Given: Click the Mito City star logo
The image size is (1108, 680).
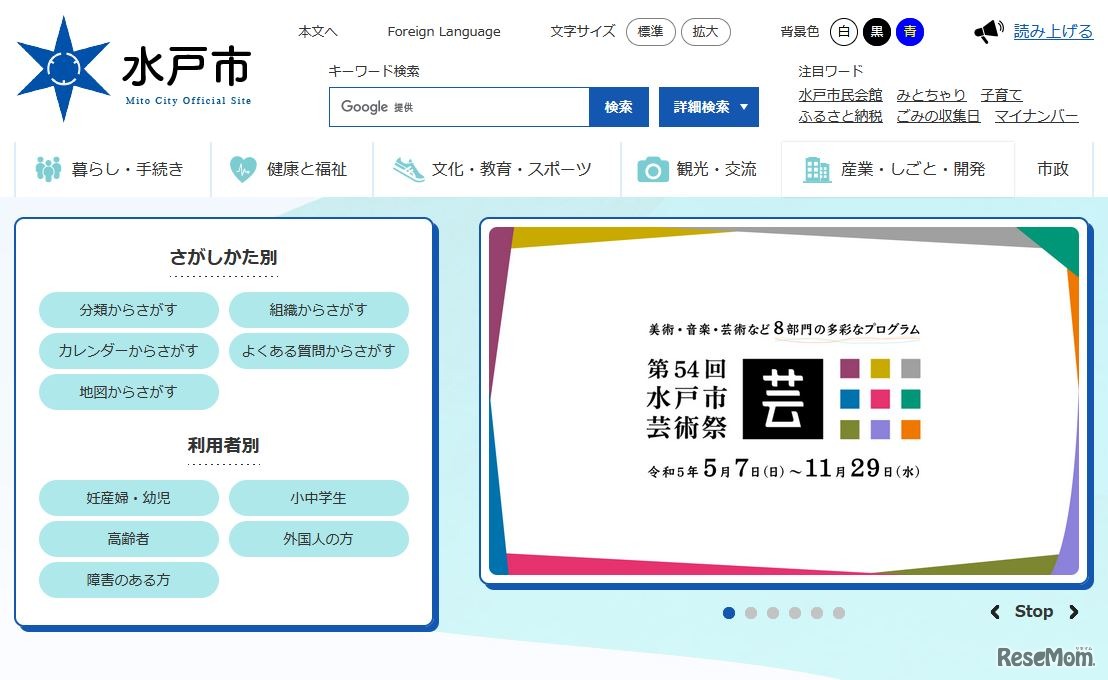Looking at the screenshot, I should click(65, 65).
